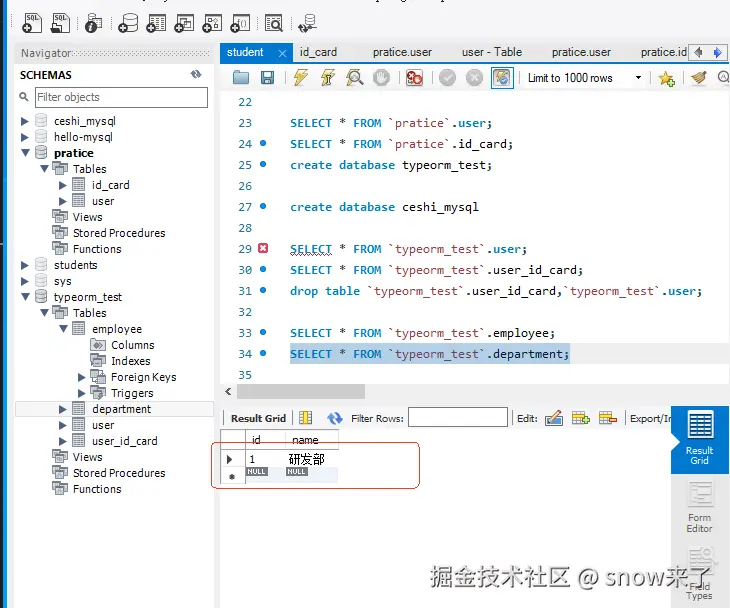Expand Triggers under employee
This screenshot has height=608, width=730.
[x=81, y=393]
